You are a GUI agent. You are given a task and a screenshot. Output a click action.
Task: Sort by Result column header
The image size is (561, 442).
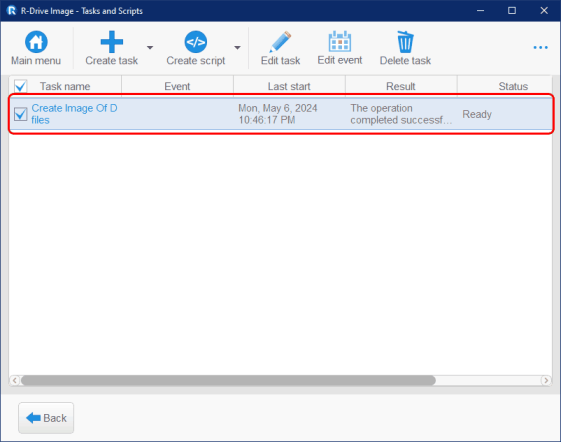tap(401, 86)
